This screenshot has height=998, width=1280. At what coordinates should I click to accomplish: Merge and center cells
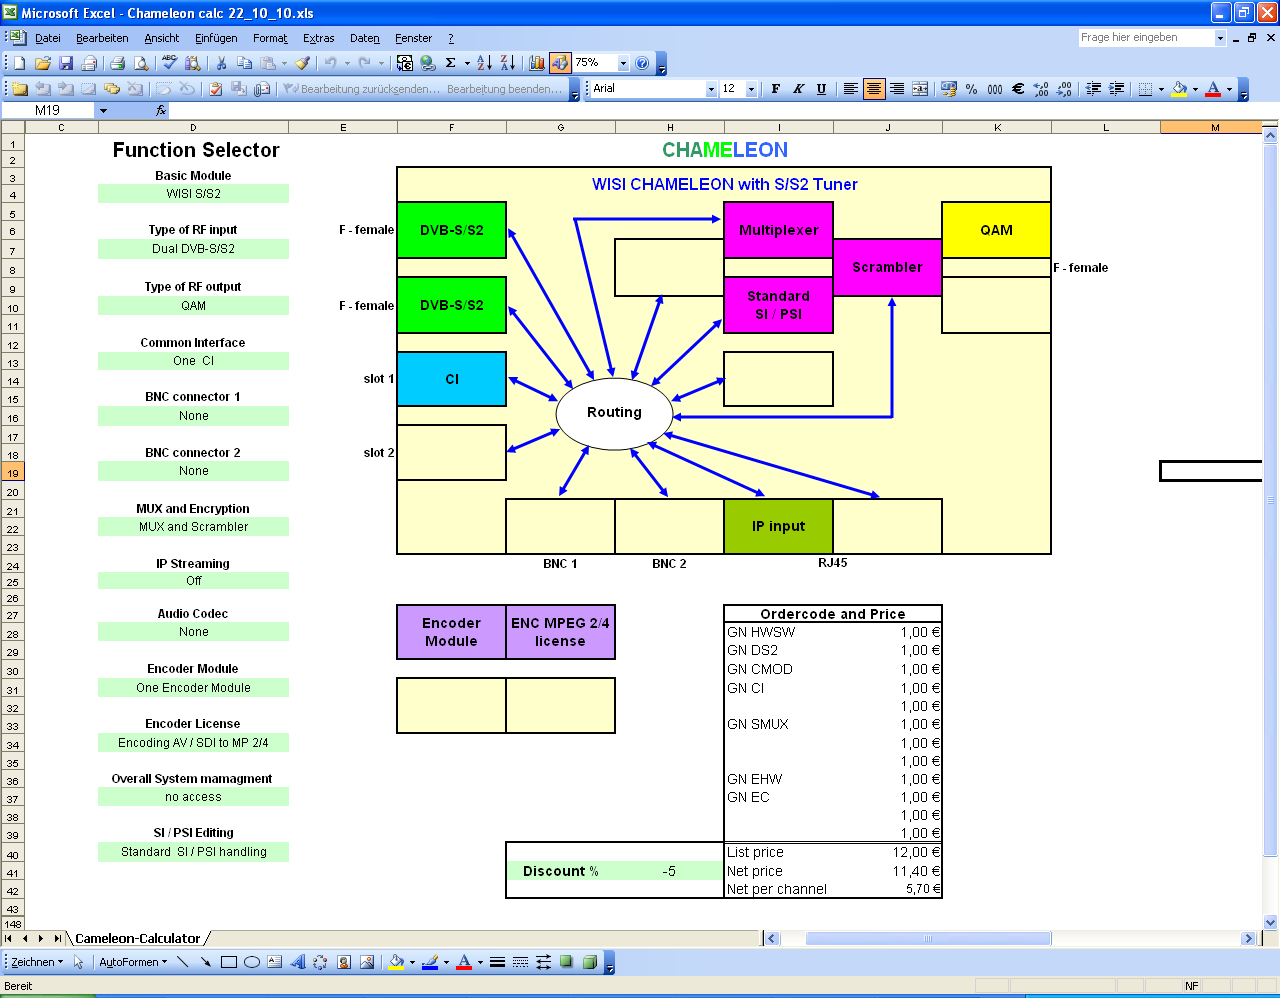tap(920, 89)
